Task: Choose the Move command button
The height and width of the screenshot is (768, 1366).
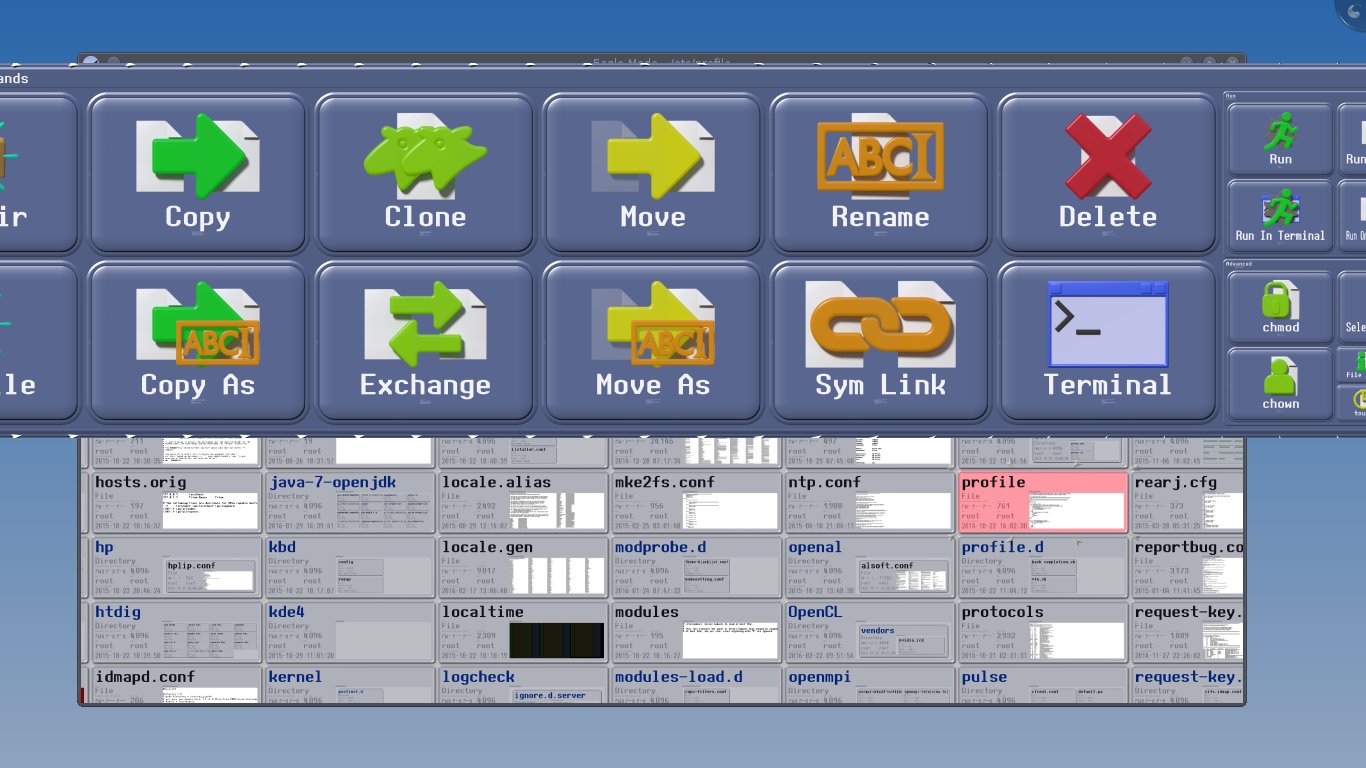Action: coord(652,174)
